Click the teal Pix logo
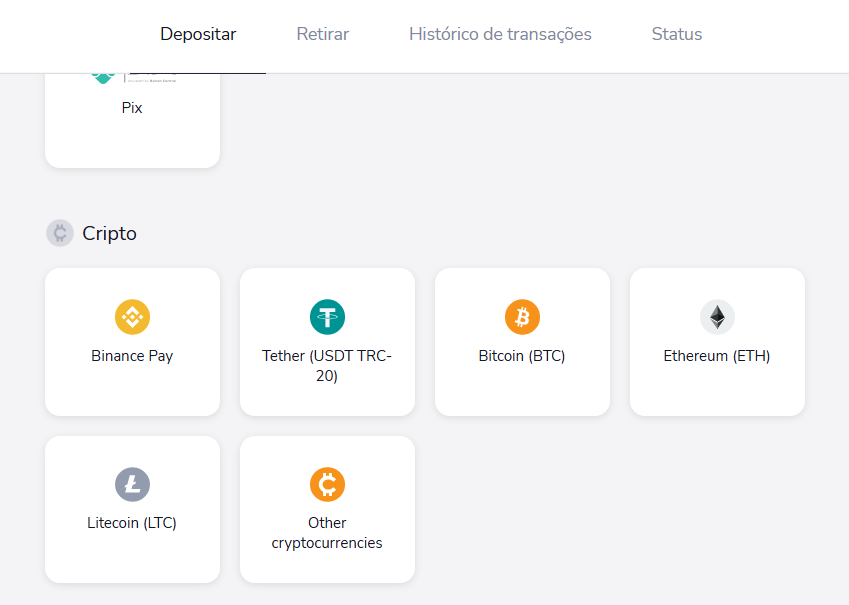Screen dimensions: 849x605 103,78
